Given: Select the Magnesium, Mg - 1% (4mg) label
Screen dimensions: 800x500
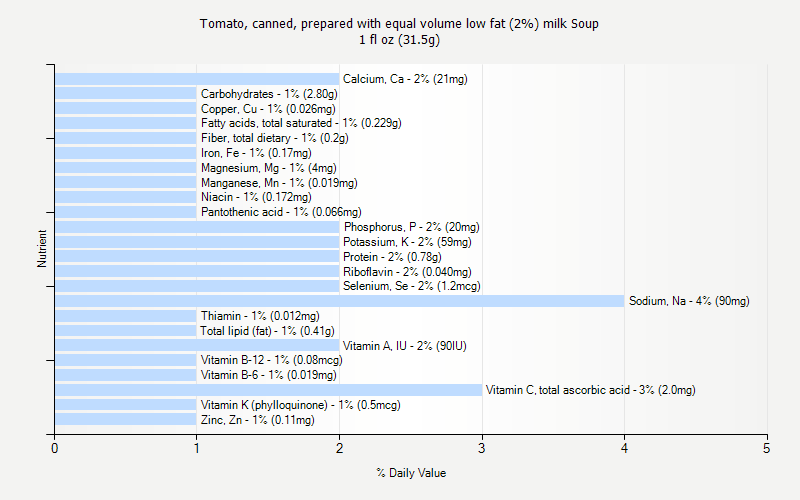Looking at the screenshot, I should 268,168.
